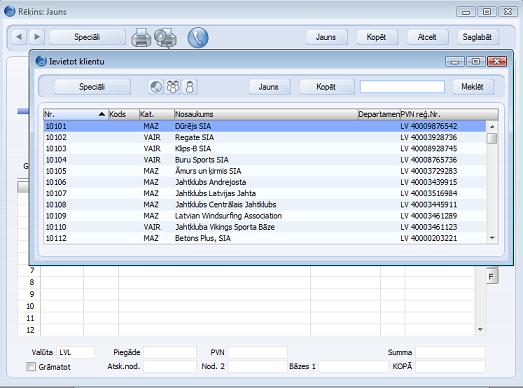
Task: Click Kopēt in Ievietot klientu window
Action: 326,87
